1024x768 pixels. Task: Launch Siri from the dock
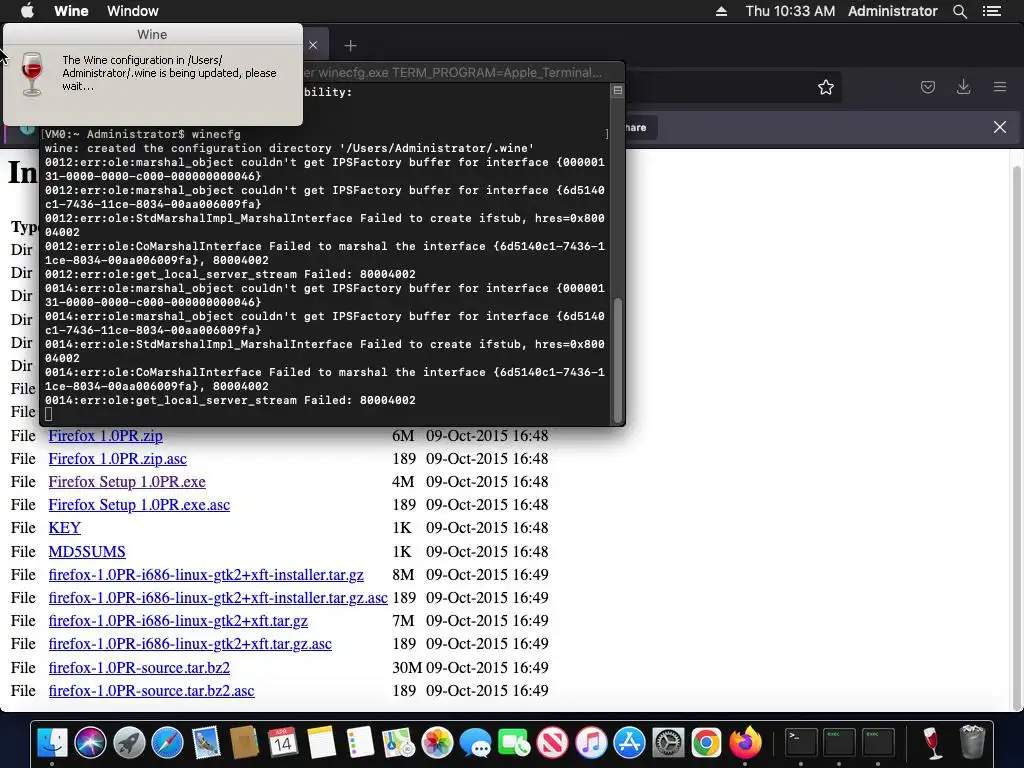[x=90, y=743]
